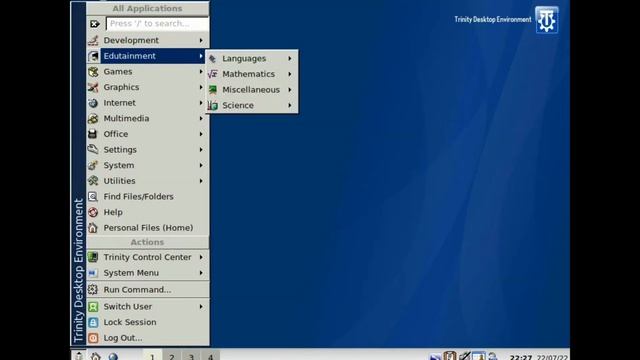Choose Lock Session
The image size is (640, 360).
[147, 322]
